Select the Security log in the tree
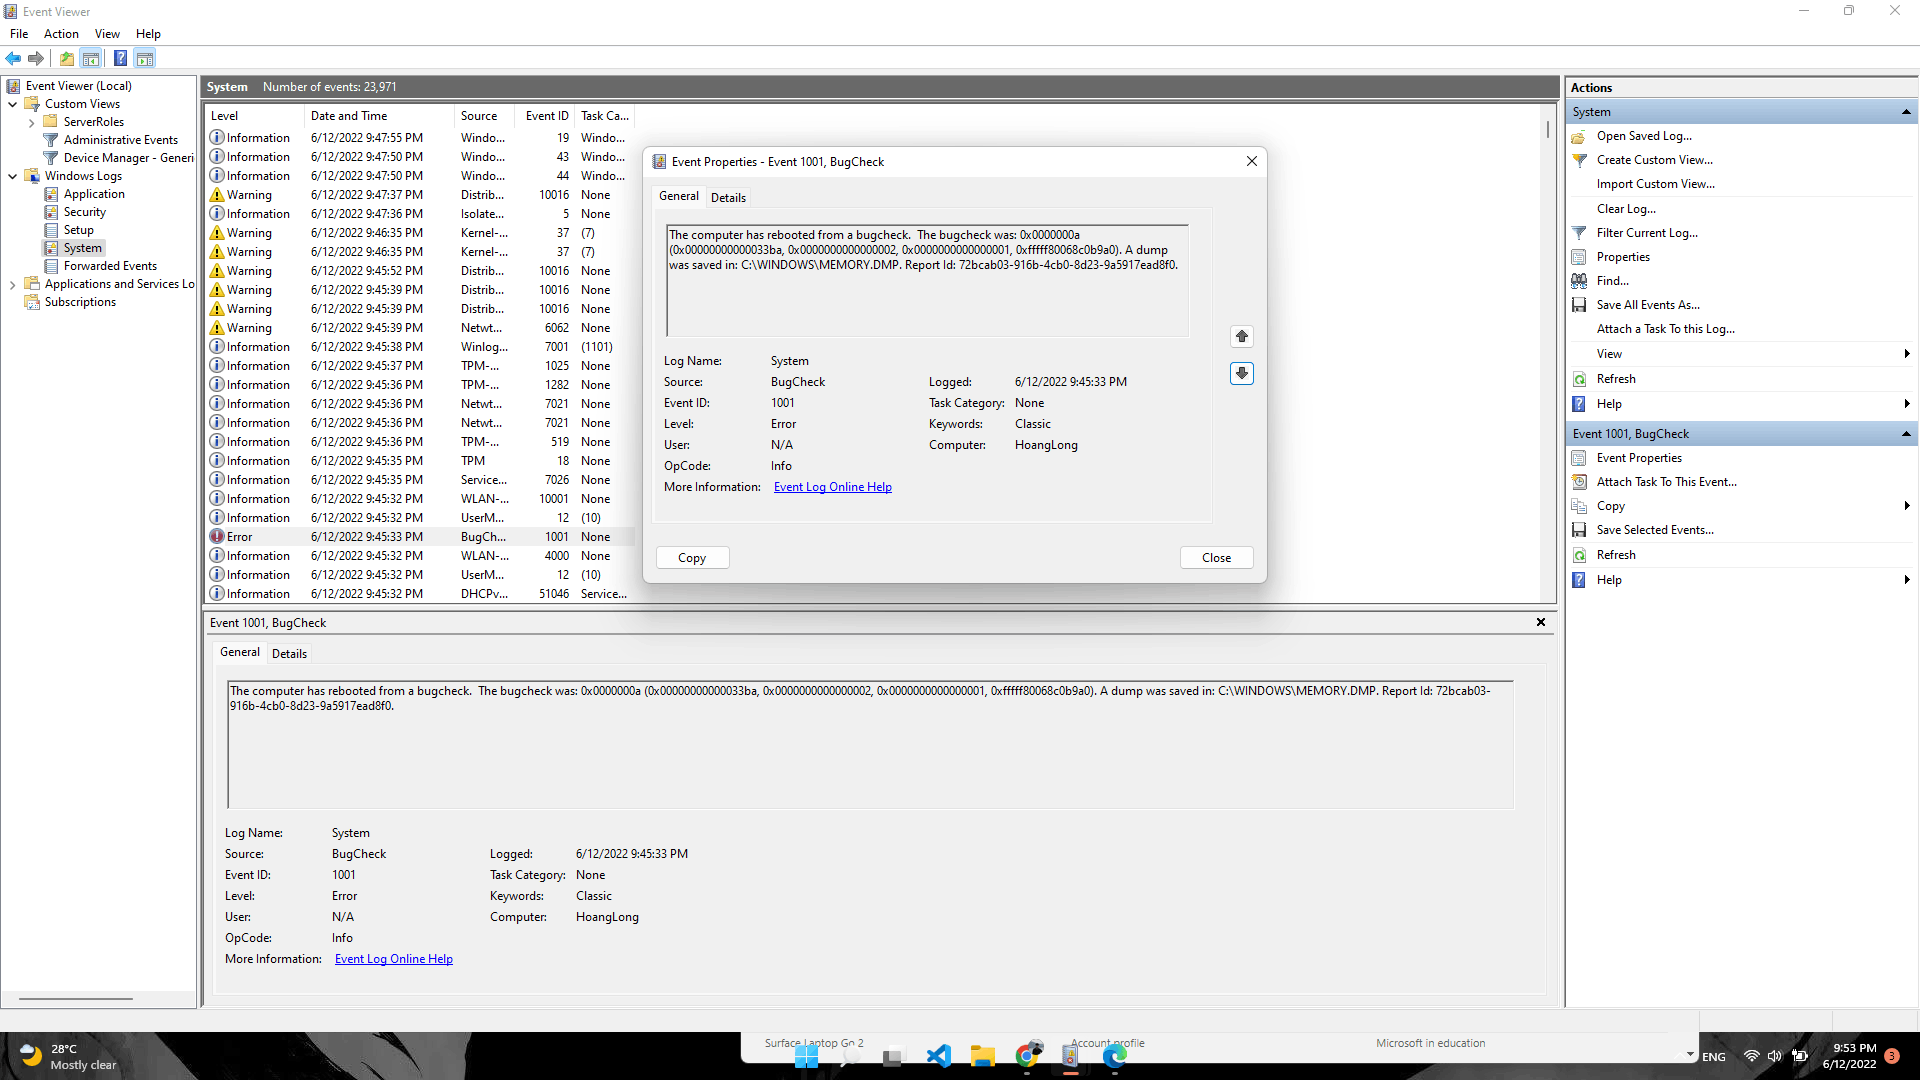This screenshot has height=1080, width=1920. click(85, 211)
